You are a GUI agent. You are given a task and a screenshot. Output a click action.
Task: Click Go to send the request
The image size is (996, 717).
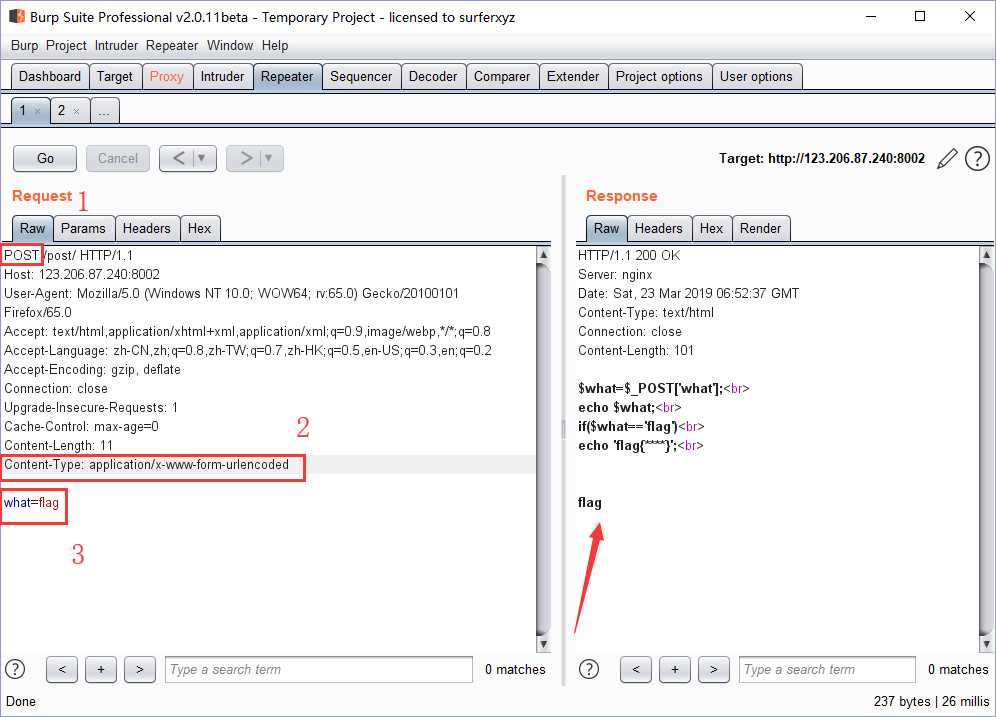pyautogui.click(x=45, y=158)
